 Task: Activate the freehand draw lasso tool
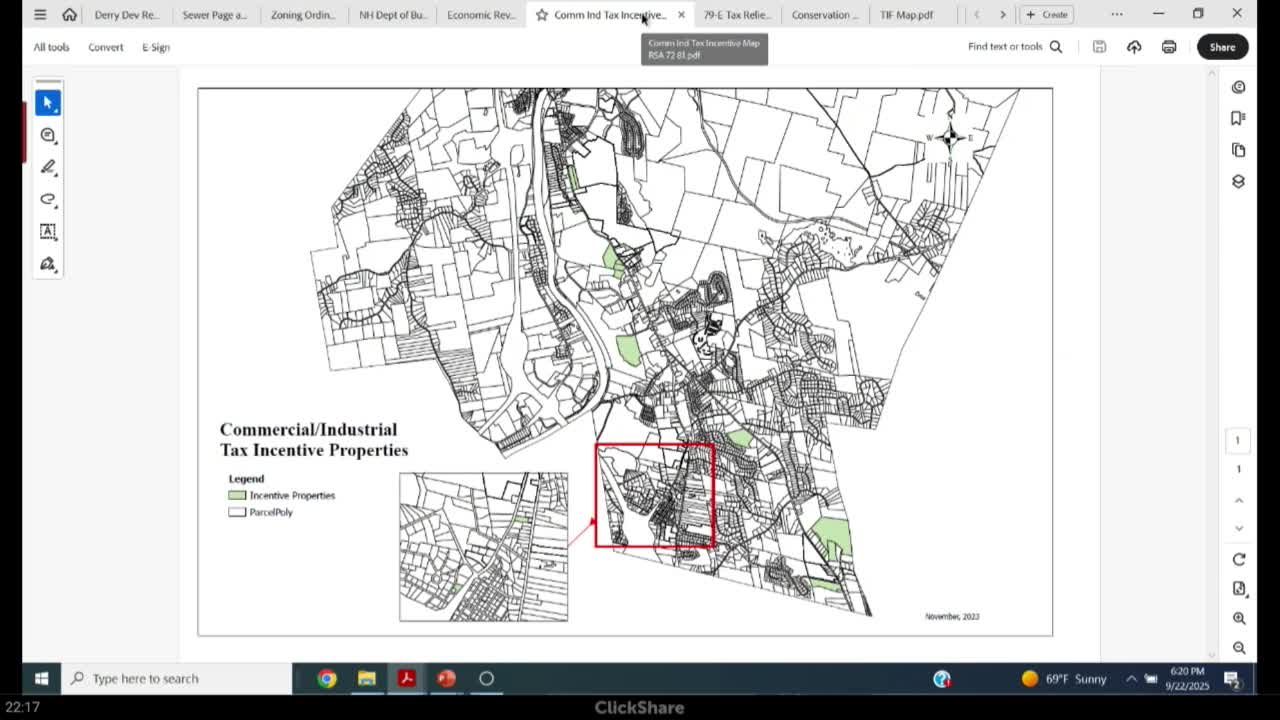pyautogui.click(x=47, y=199)
